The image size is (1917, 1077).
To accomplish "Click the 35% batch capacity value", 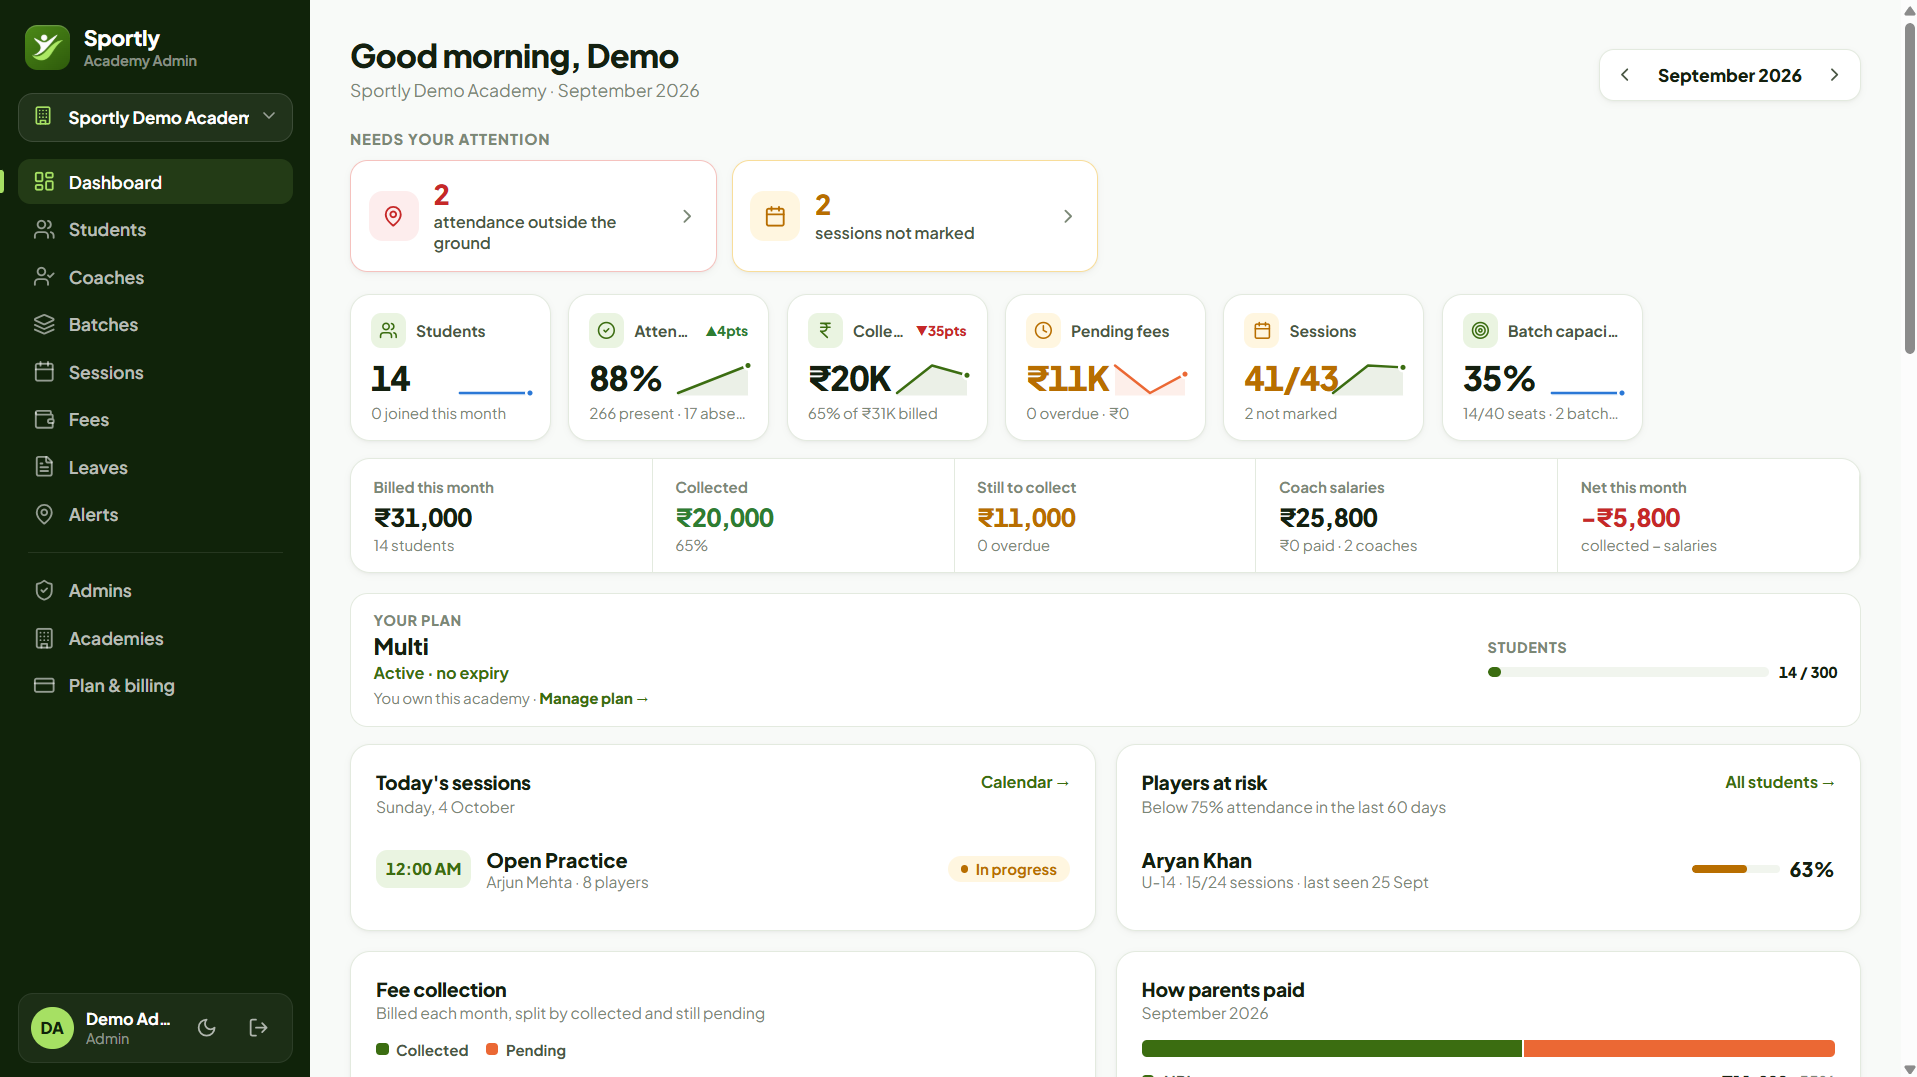I will (x=1499, y=379).
